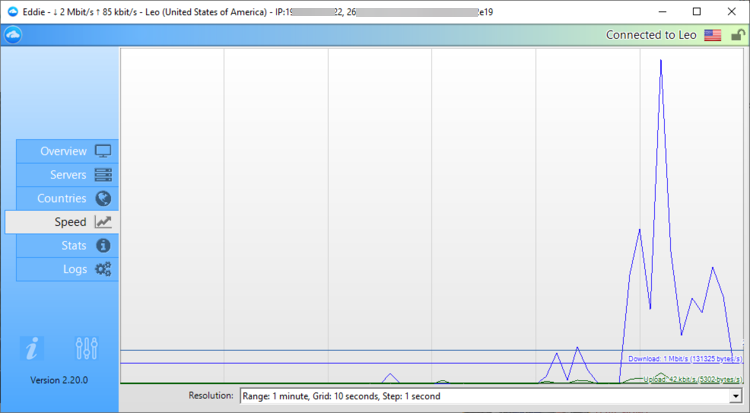Viewport: 750px width, 413px height.
Task: Click the Servers rack icon
Action: 103,175
